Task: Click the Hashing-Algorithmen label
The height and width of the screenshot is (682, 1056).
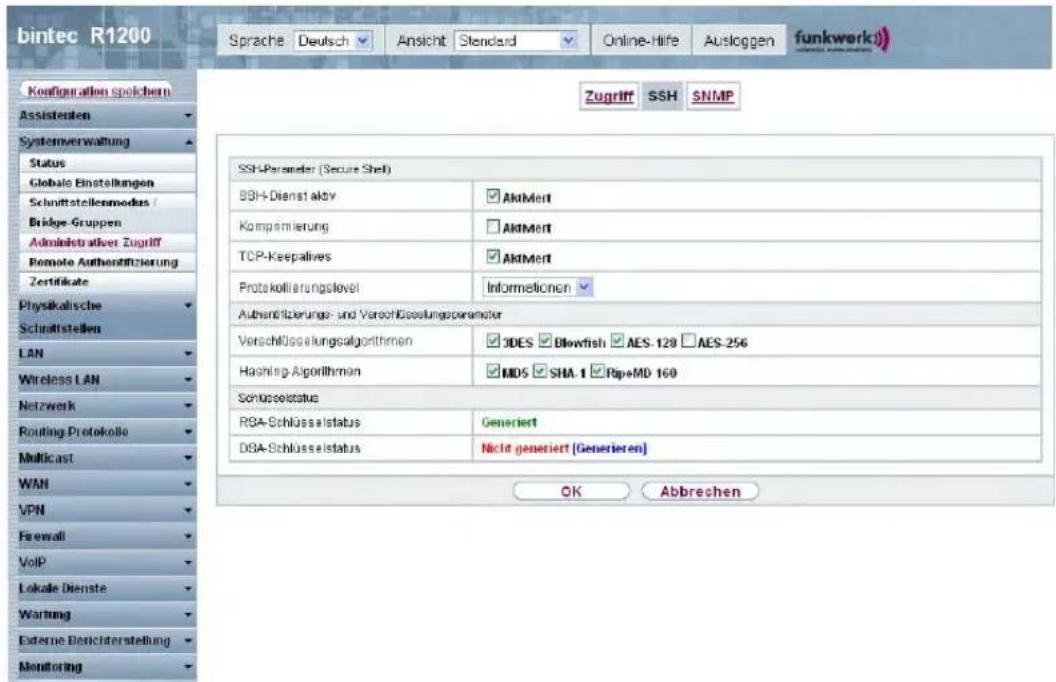Action: (x=300, y=372)
